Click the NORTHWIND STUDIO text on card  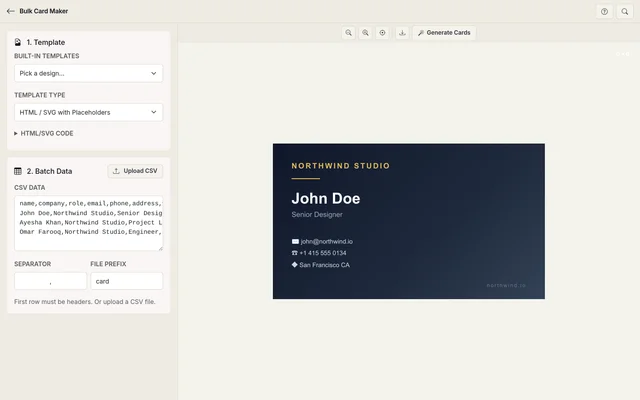click(x=340, y=166)
